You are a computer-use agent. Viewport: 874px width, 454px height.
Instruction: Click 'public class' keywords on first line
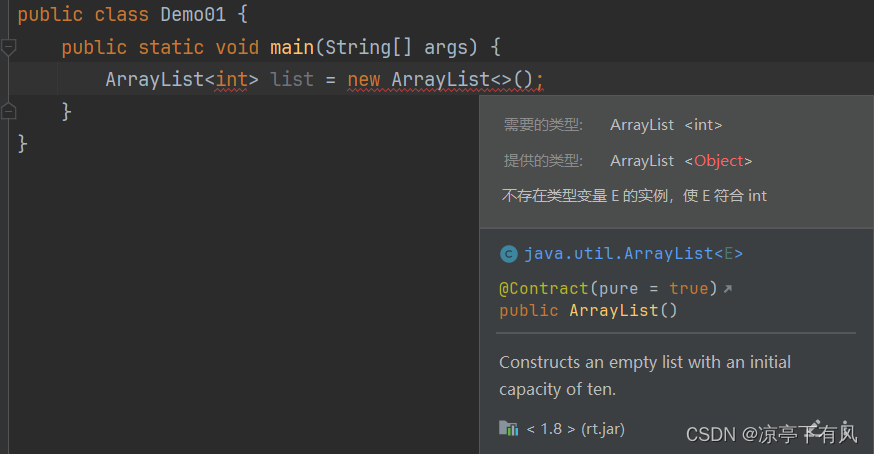(83, 15)
